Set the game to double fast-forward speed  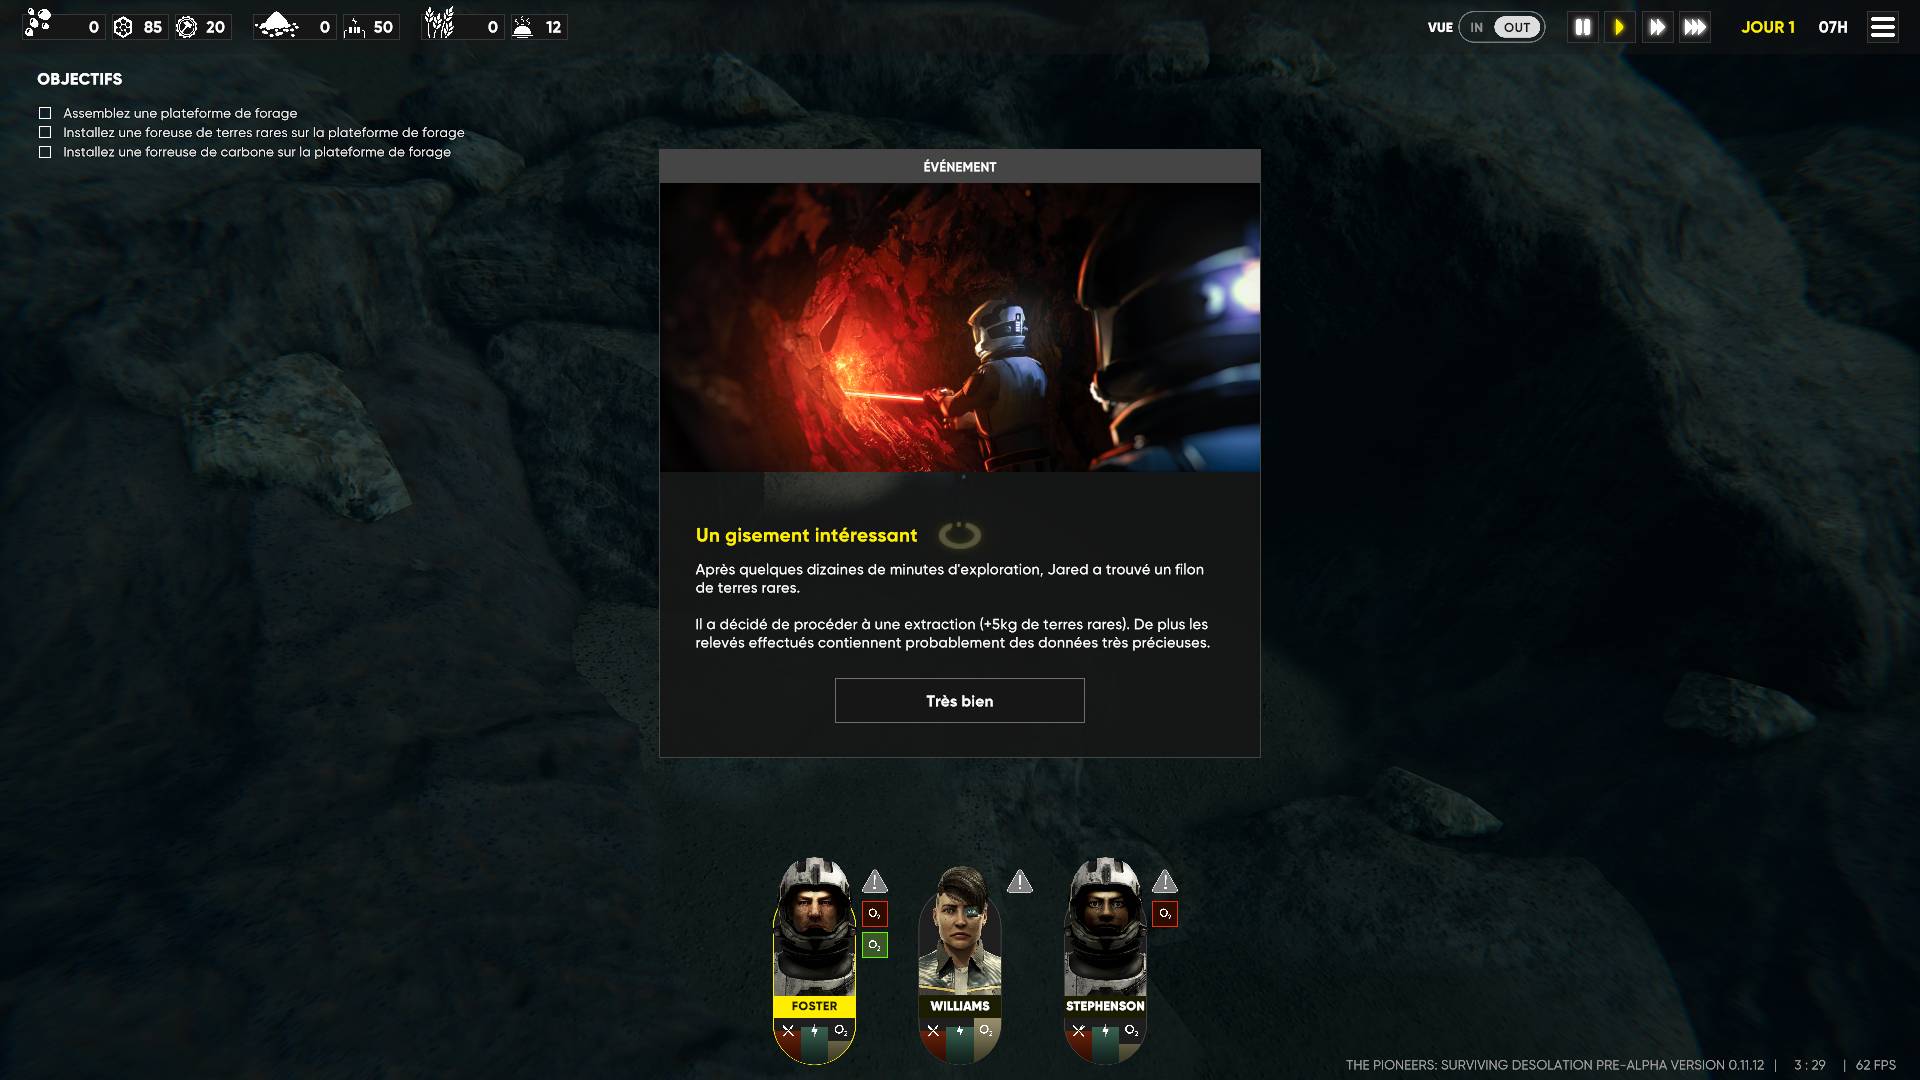pos(1657,27)
